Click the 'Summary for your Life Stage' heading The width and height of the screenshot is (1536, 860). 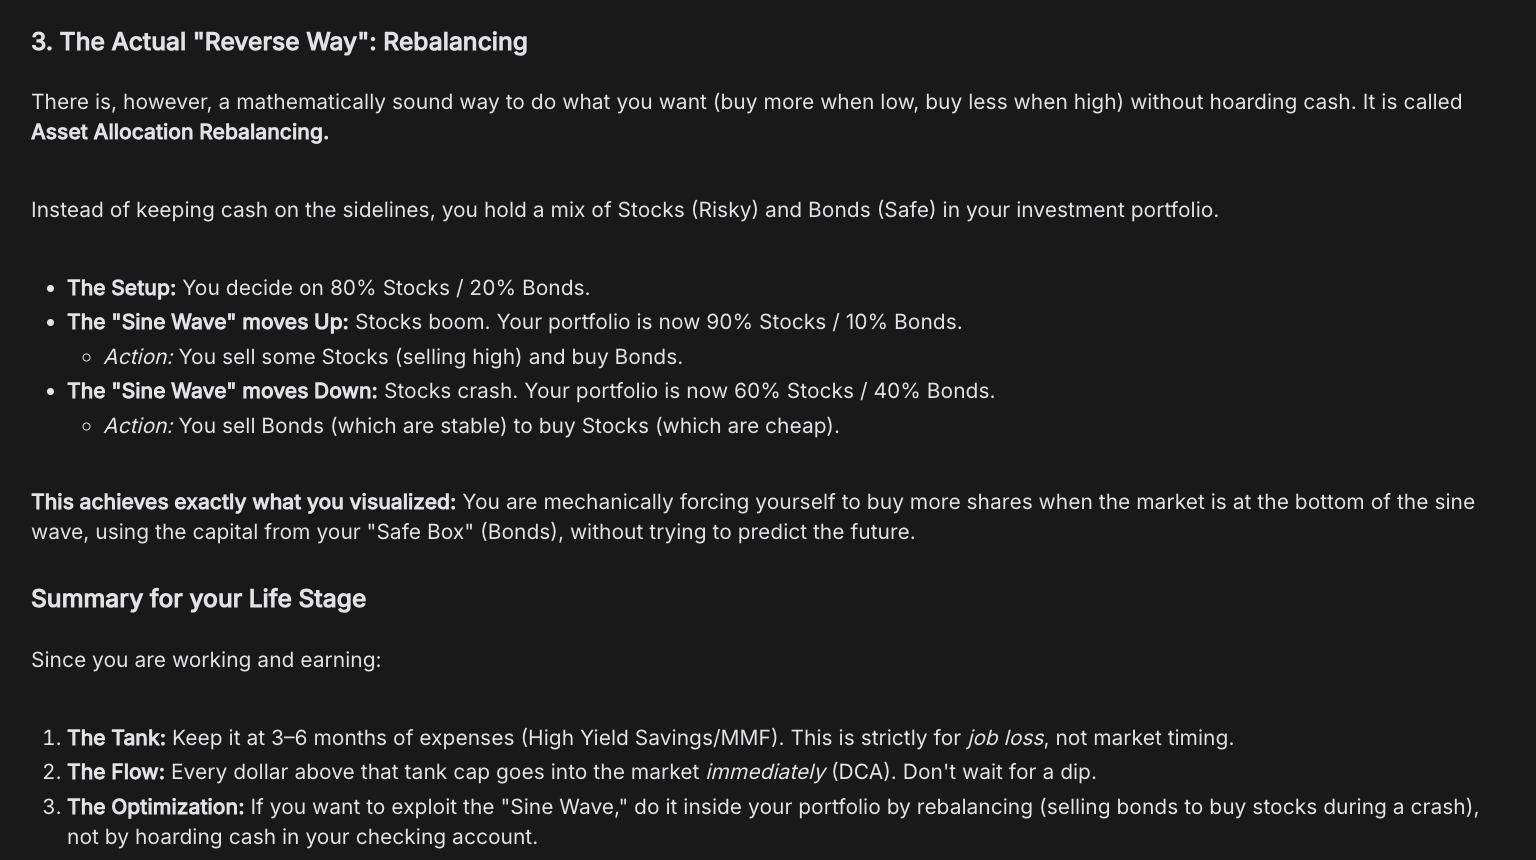[x=198, y=599]
